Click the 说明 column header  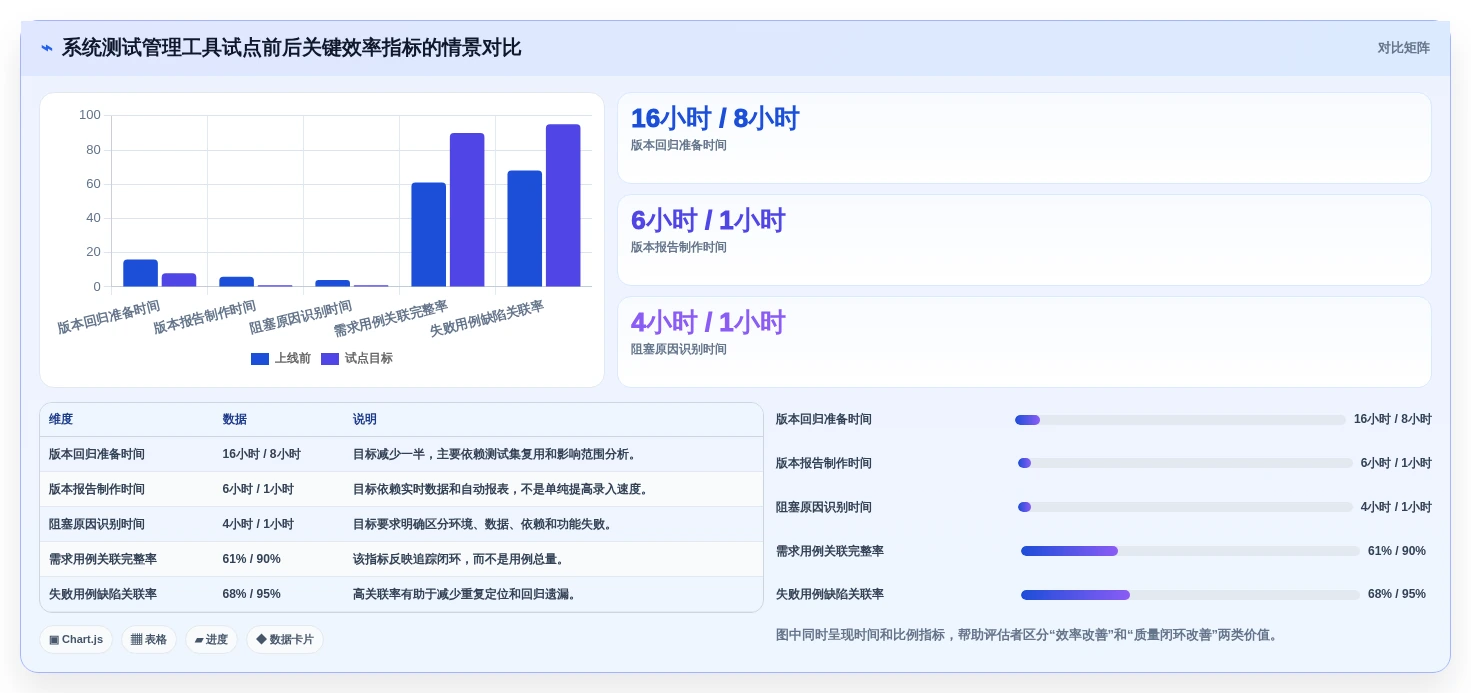[x=365, y=420]
